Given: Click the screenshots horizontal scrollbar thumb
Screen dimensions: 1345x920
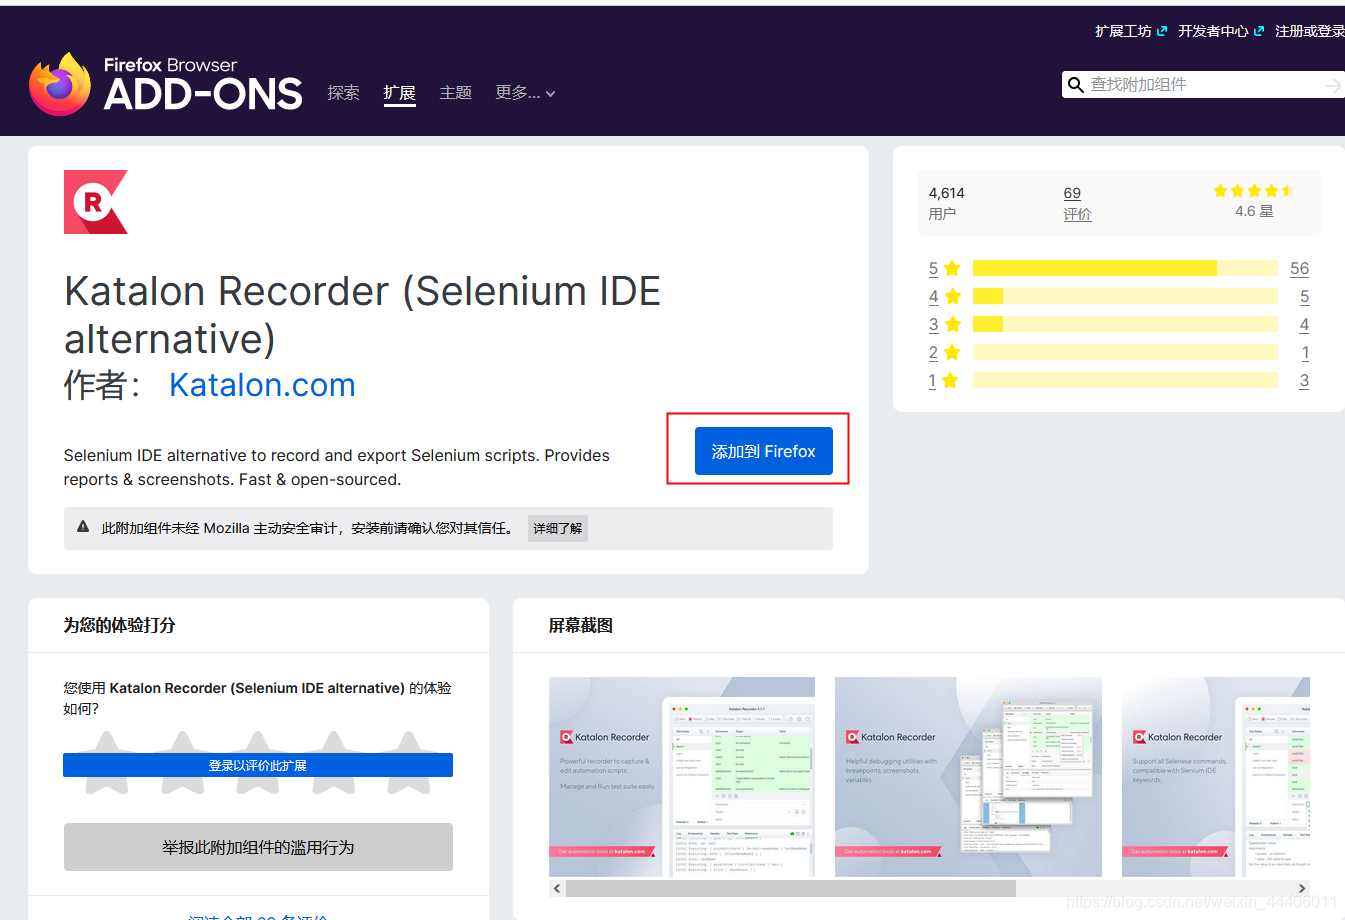Looking at the screenshot, I should click(x=791, y=888).
